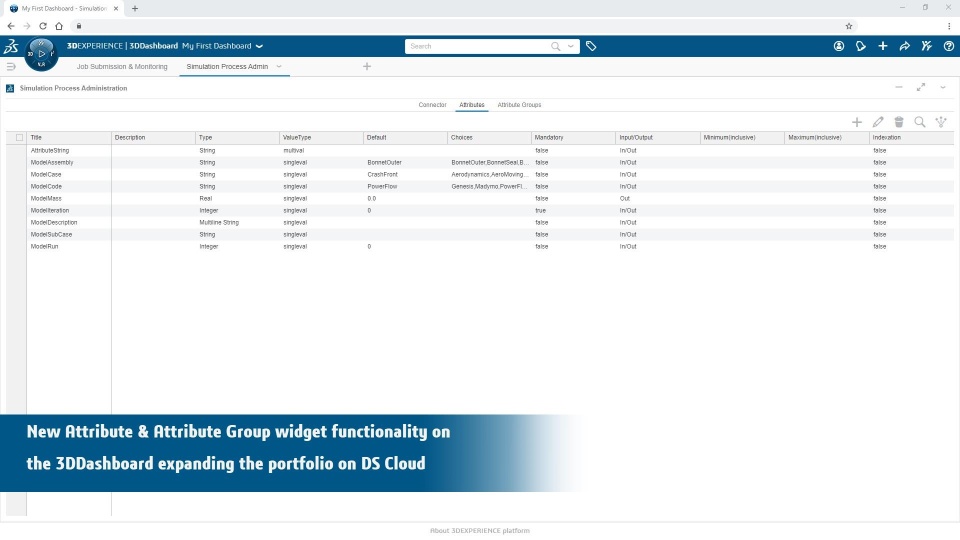The image size is (960, 540).
Task: Expand the search options chevron
Action: 571,46
